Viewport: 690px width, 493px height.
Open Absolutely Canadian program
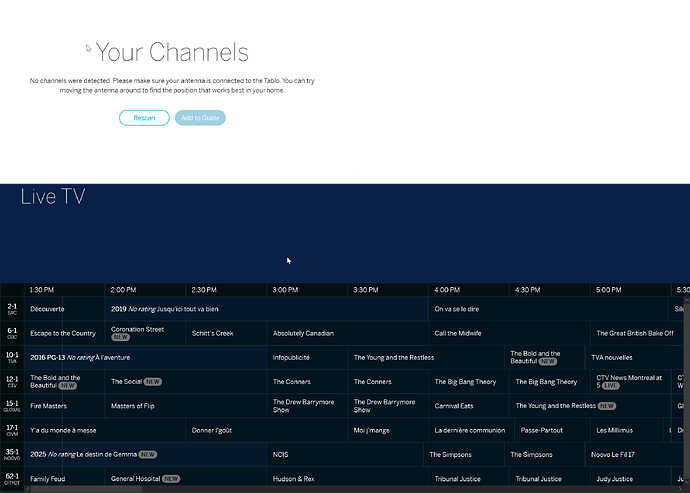pyautogui.click(x=348, y=333)
